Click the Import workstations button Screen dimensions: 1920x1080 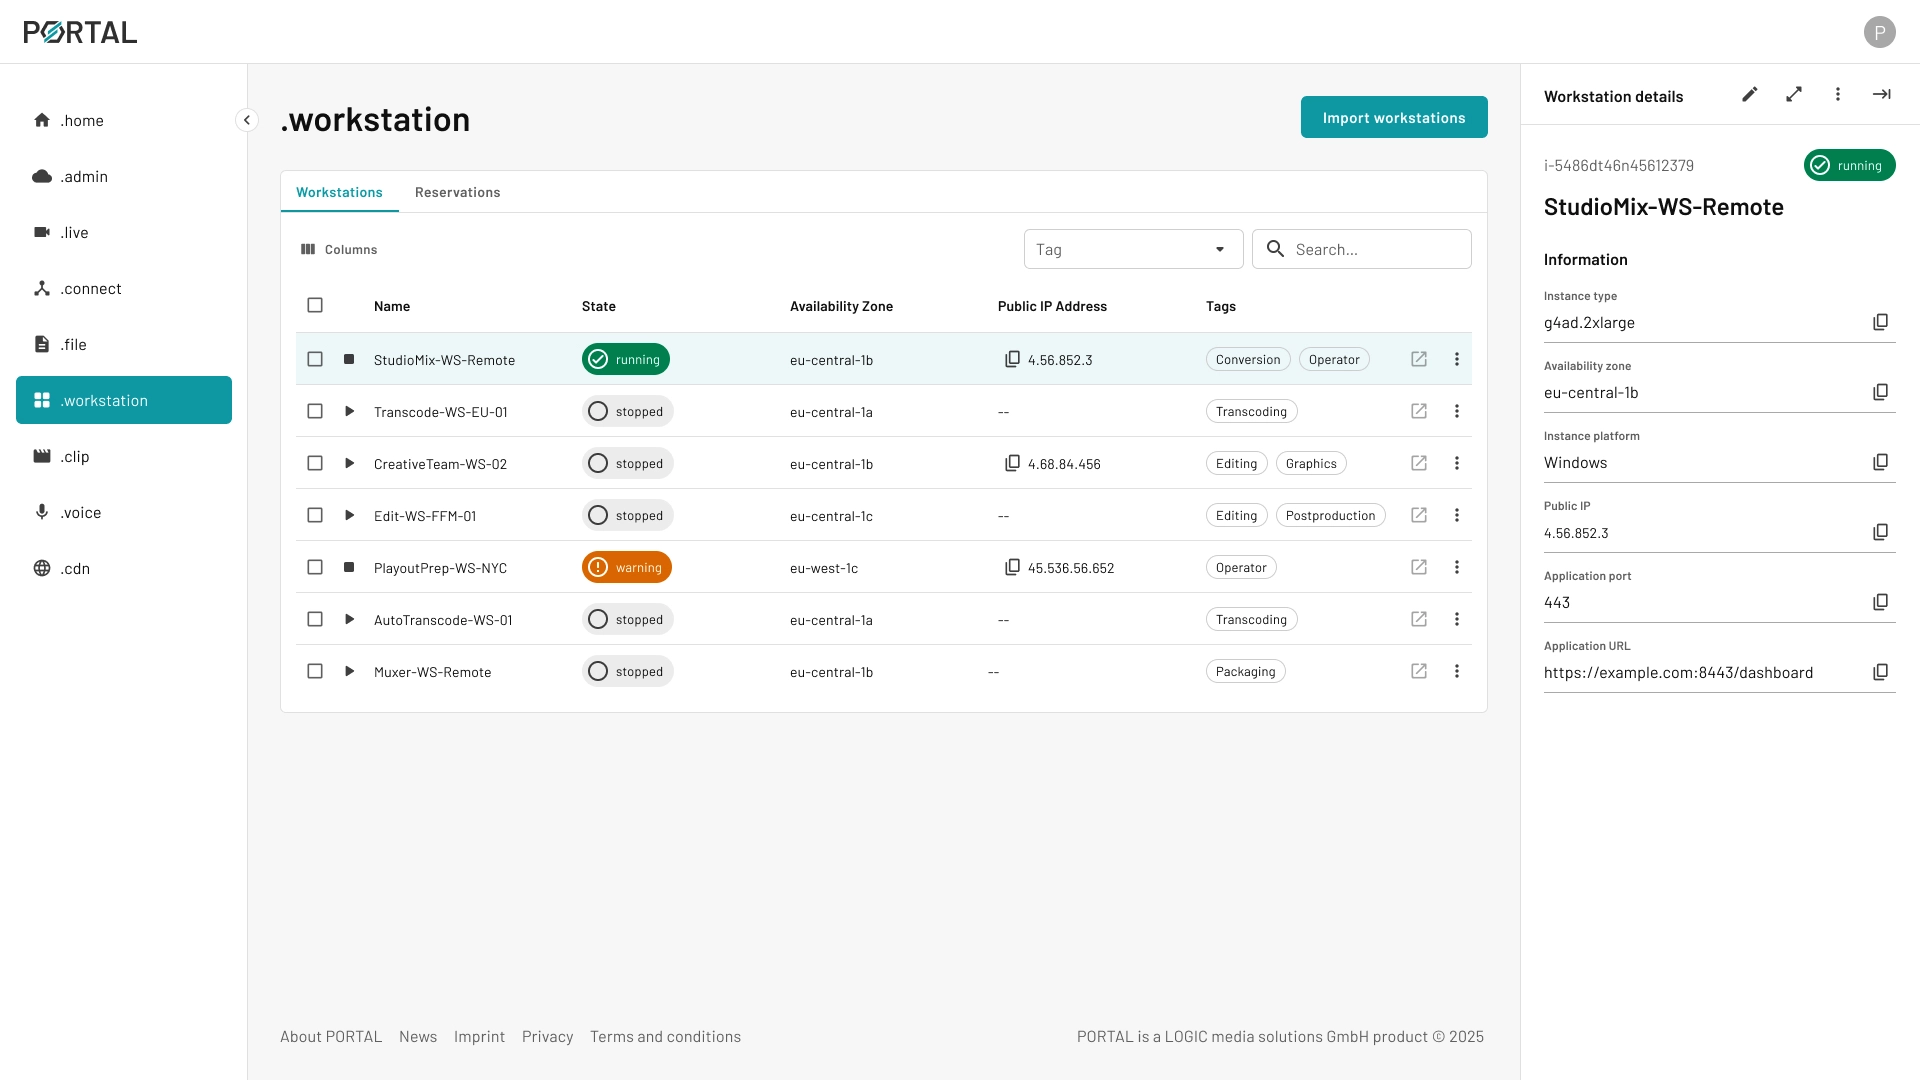point(1393,117)
